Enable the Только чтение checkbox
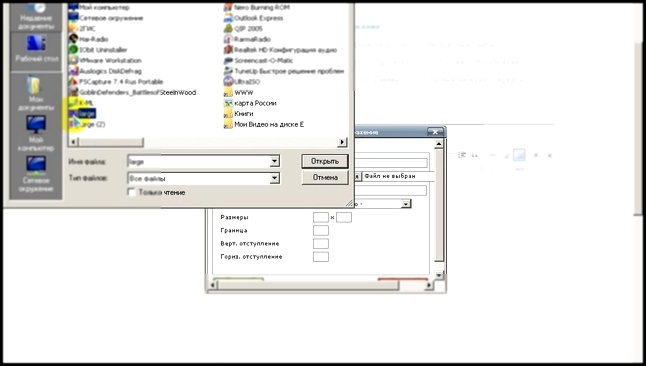Viewport: 646px width, 366px height. pyautogui.click(x=131, y=192)
